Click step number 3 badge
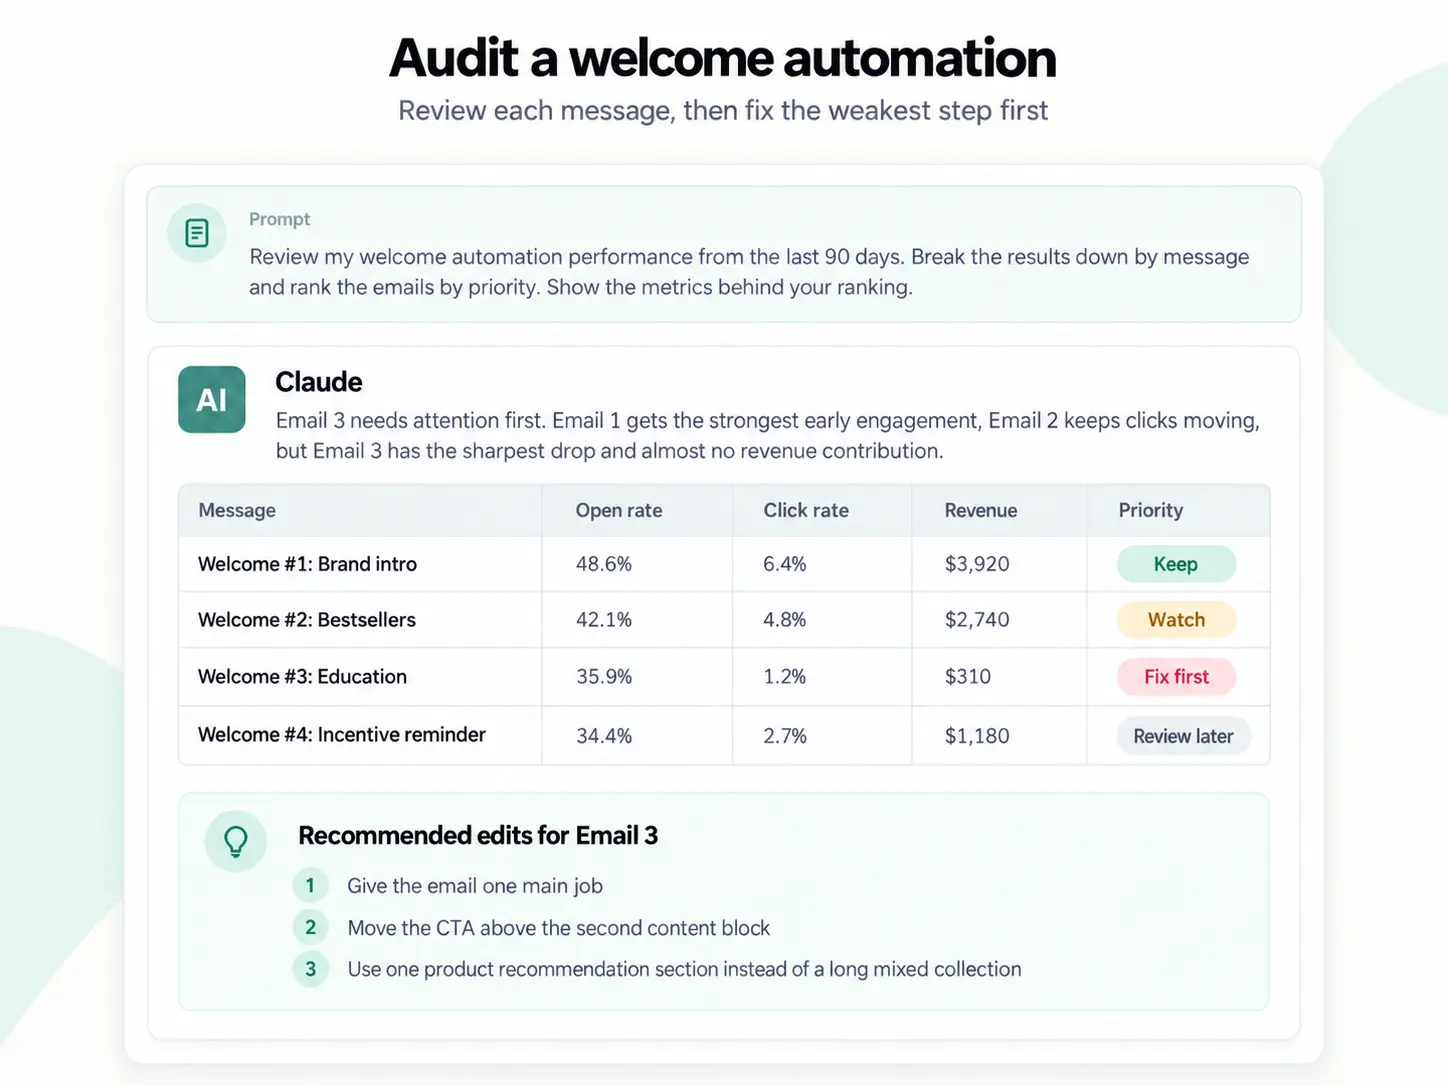Screen dimensions: 1448x1086 310,969
